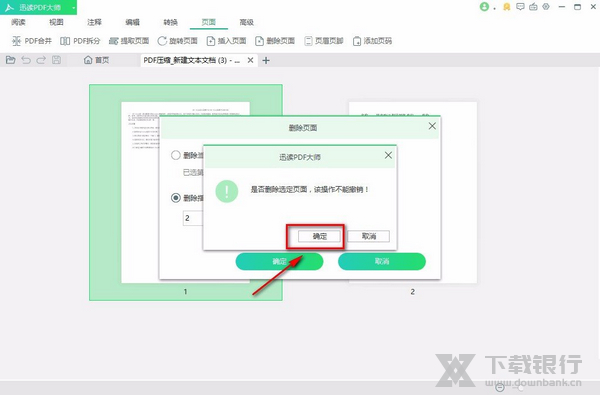Click the 删除页面 delete page toolbar tool
The height and width of the screenshot is (395, 600).
coord(275,41)
